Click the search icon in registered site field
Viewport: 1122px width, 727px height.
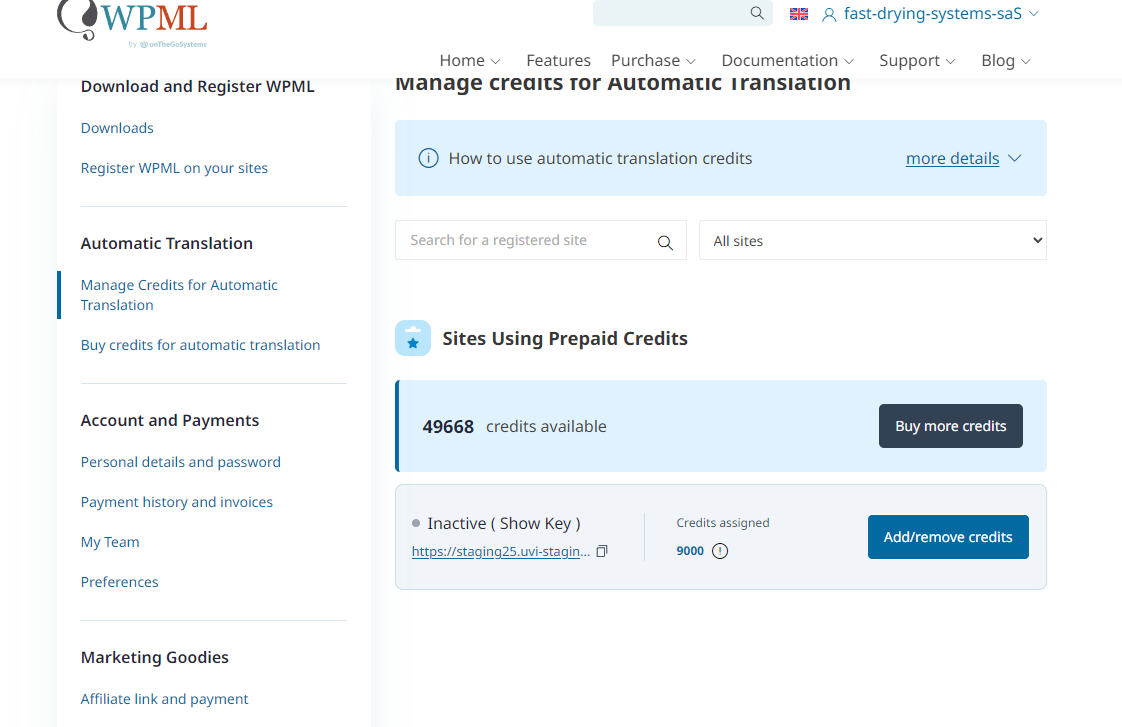(665, 242)
